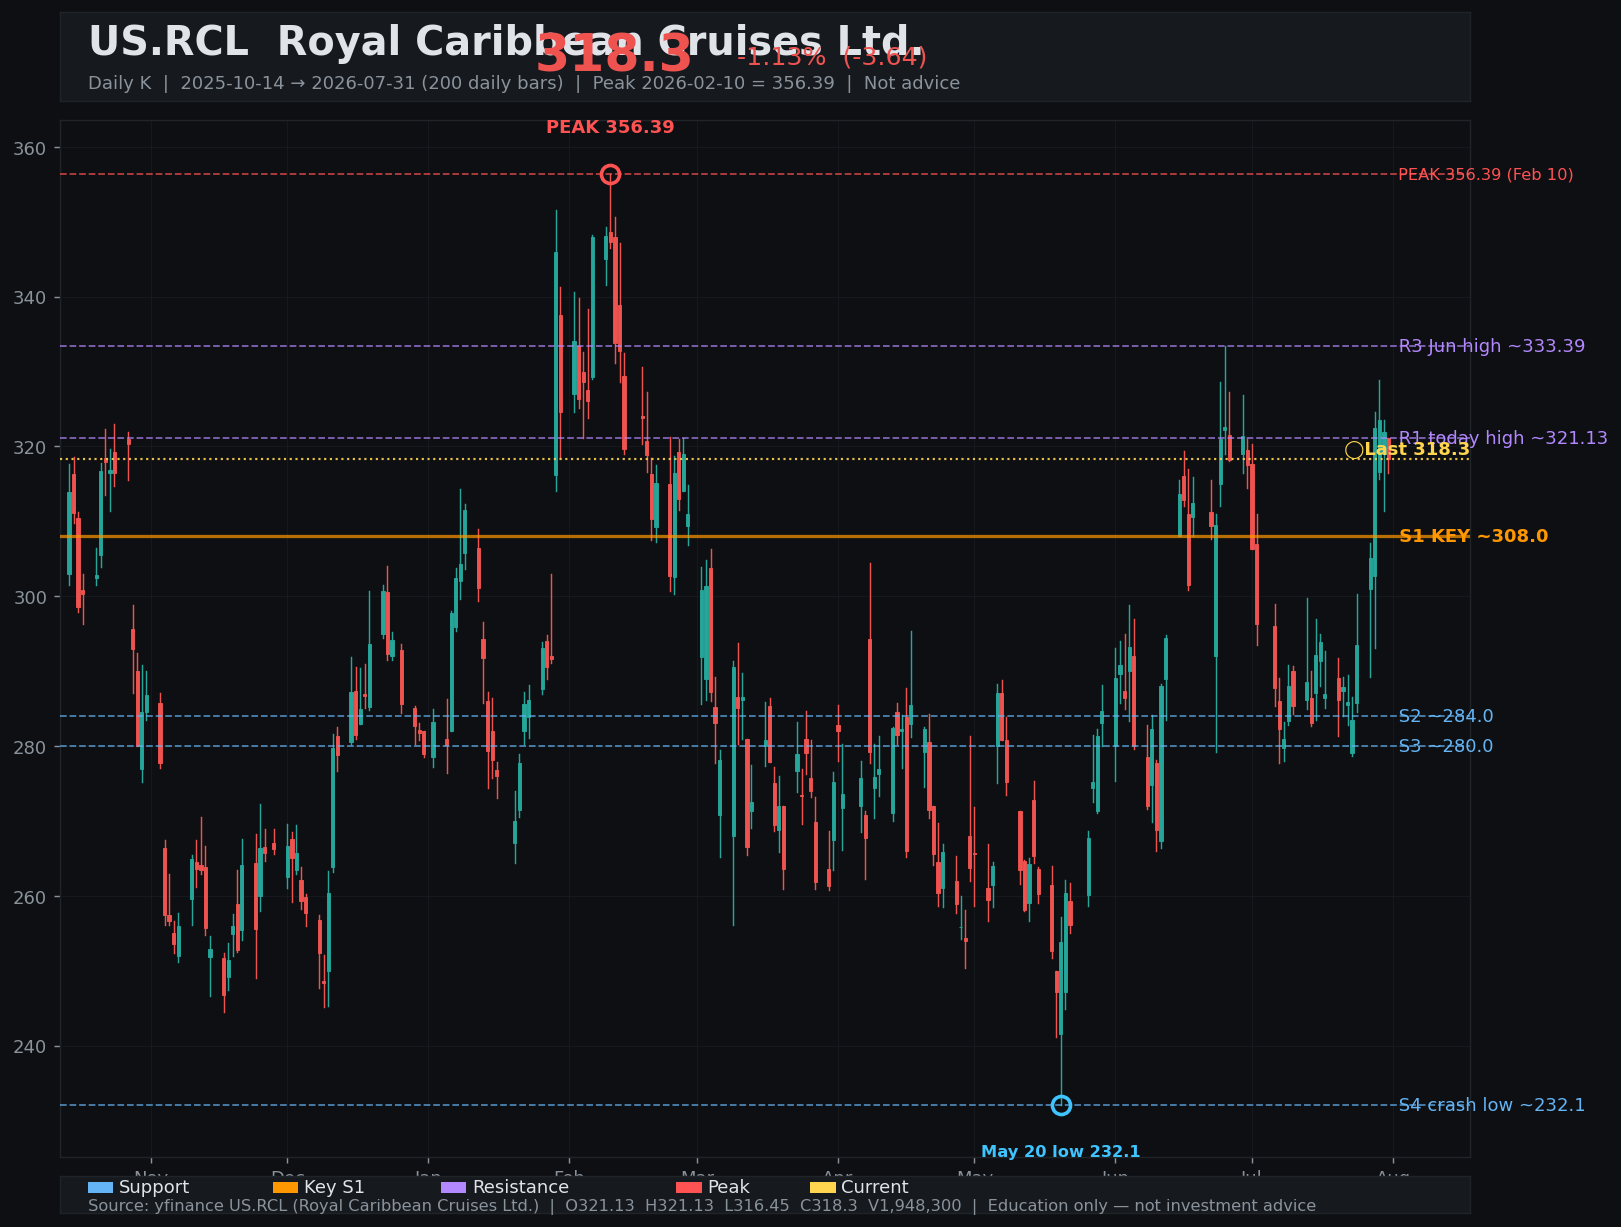Viewport: 1621px width, 1227px height.
Task: Click the 'Support' legend label text
Action: click(x=154, y=1188)
